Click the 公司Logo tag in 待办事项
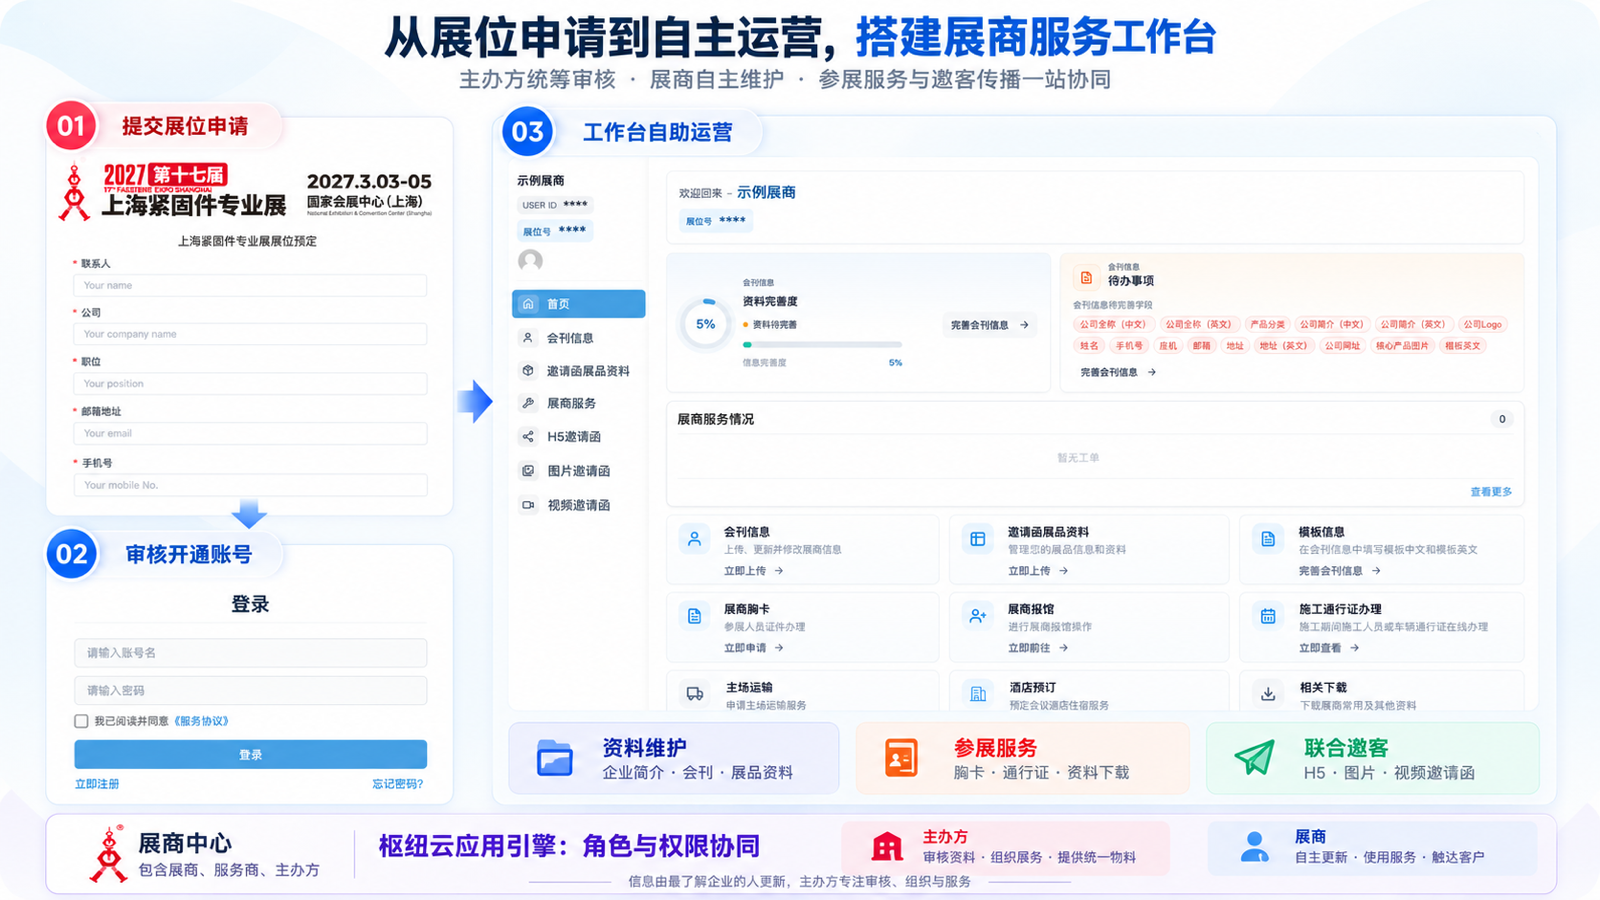Viewport: 1600px width, 900px height. 1483,324
